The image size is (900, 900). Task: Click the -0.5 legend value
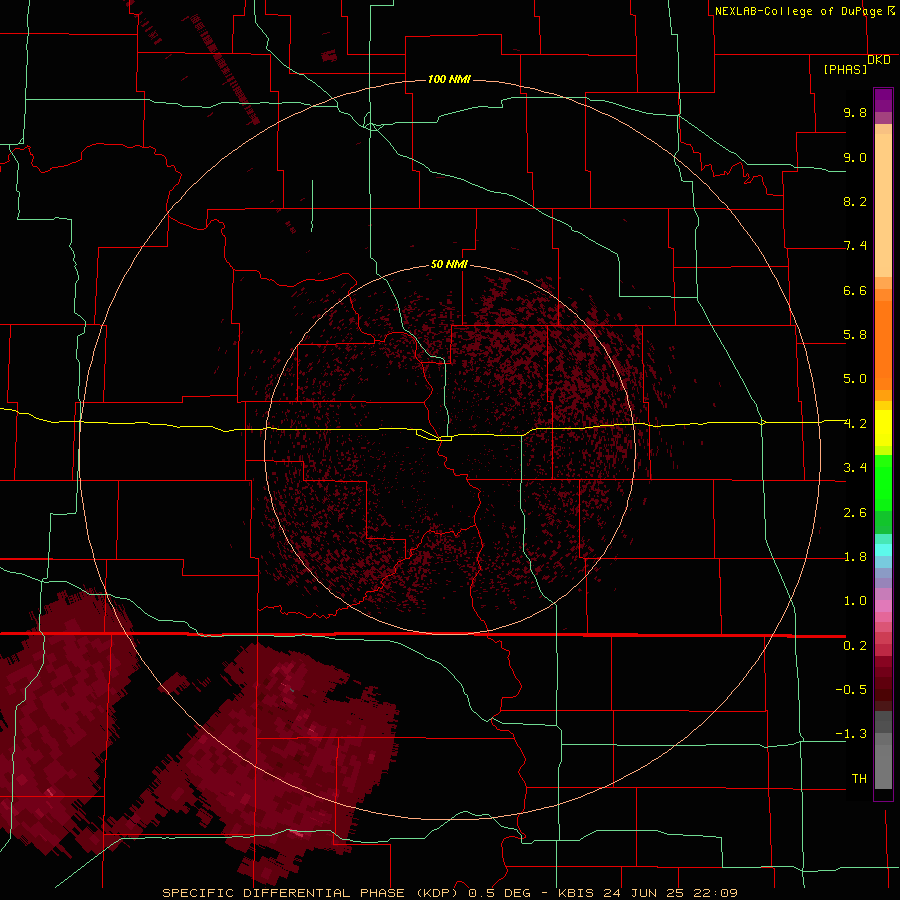tap(851, 690)
